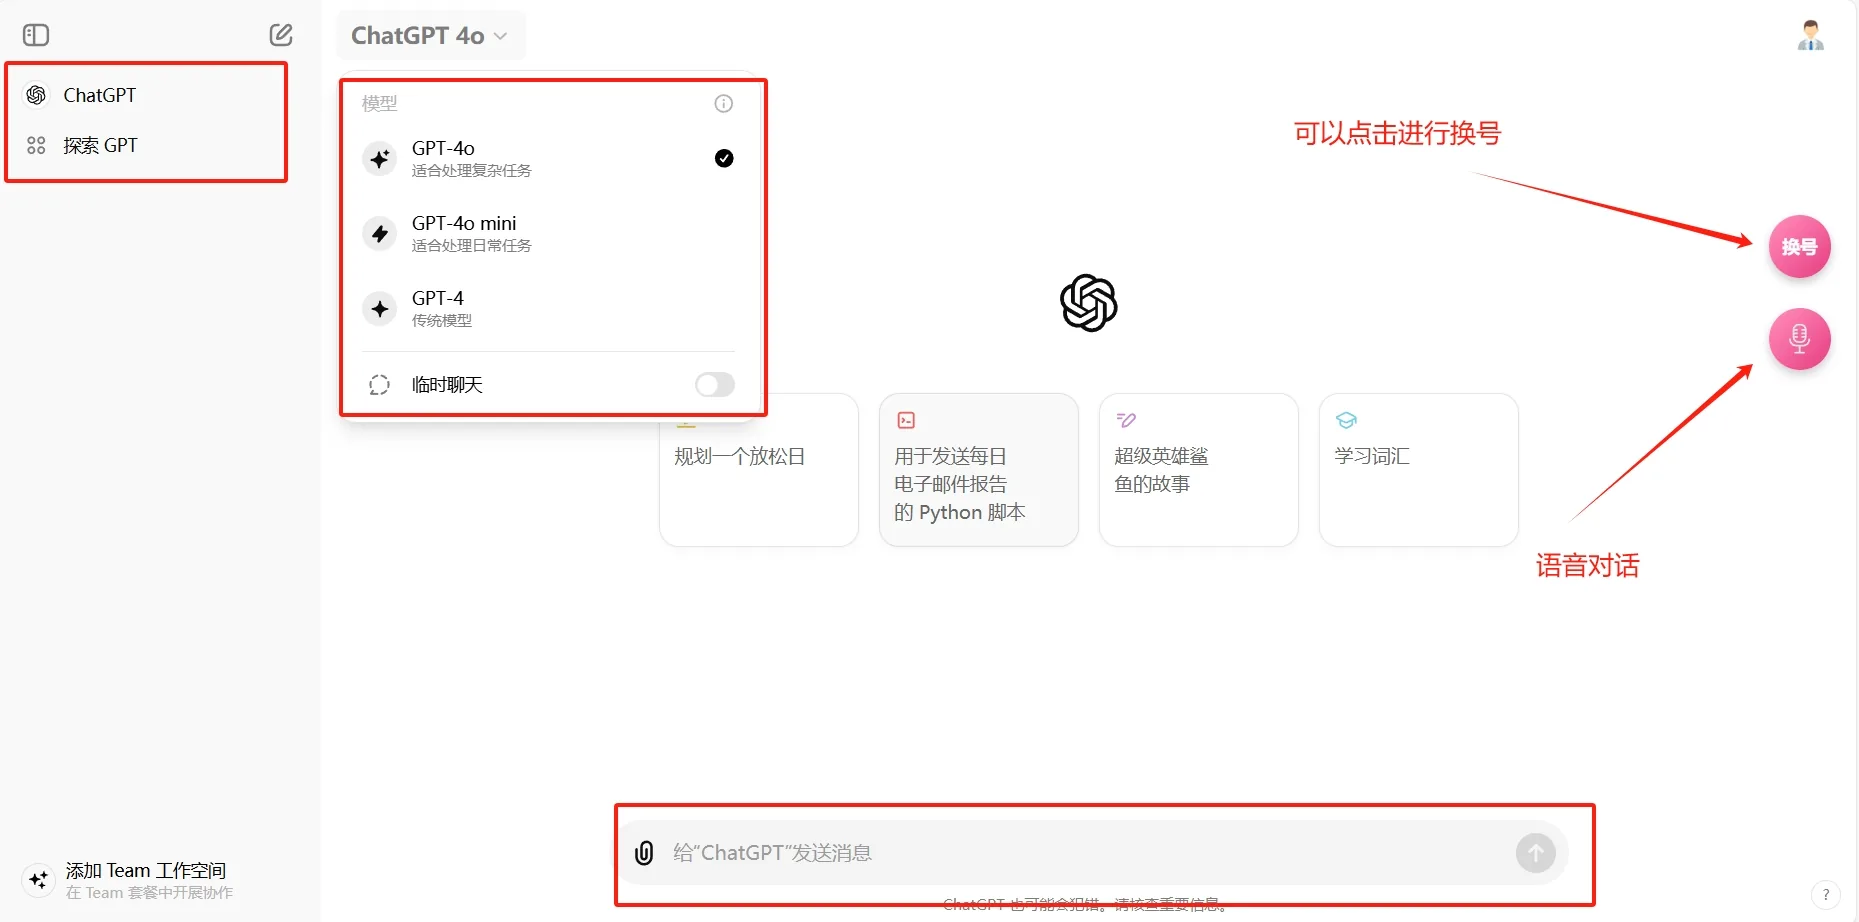Click the 传统模型 description text
Image resolution: width=1859 pixels, height=922 pixels.
(x=442, y=321)
